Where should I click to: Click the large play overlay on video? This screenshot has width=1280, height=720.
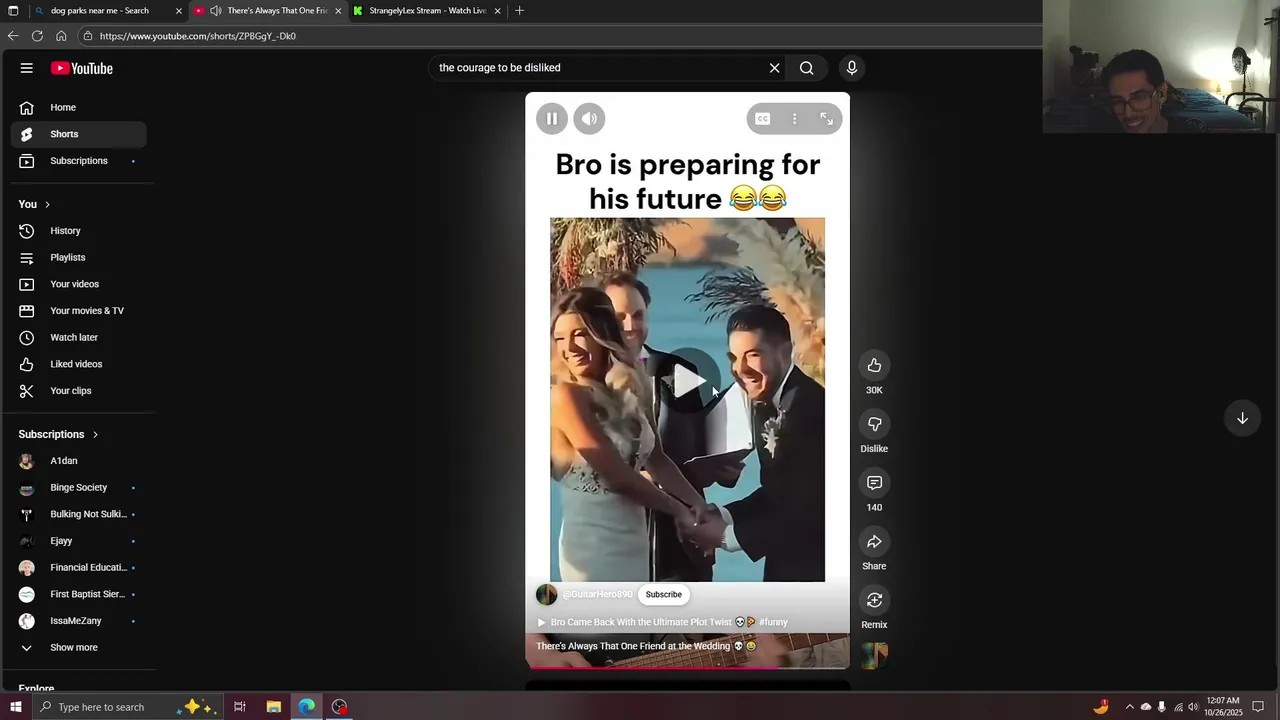tap(688, 380)
